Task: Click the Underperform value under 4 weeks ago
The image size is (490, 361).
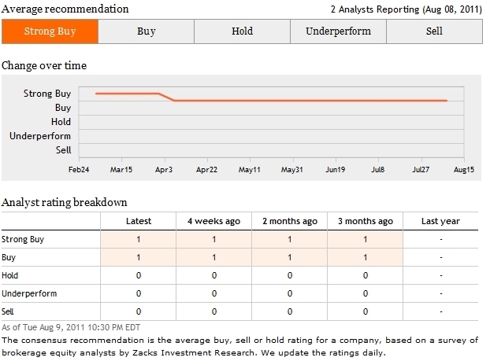Action: point(214,294)
